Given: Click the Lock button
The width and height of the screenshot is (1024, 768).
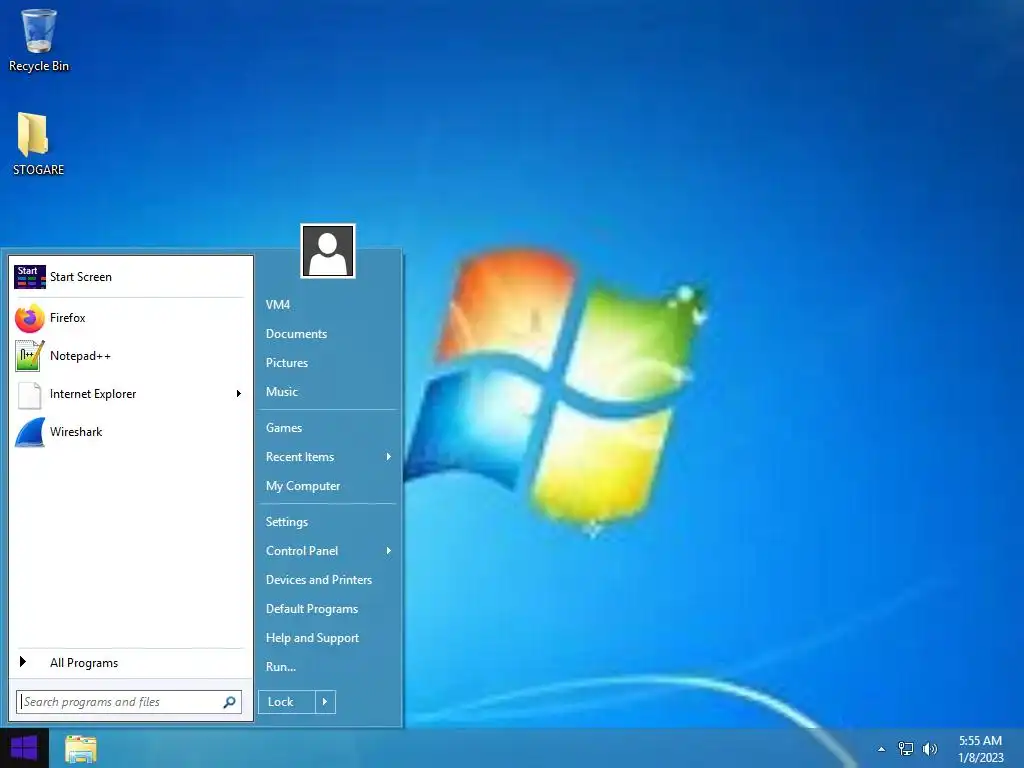Looking at the screenshot, I should [x=287, y=702].
